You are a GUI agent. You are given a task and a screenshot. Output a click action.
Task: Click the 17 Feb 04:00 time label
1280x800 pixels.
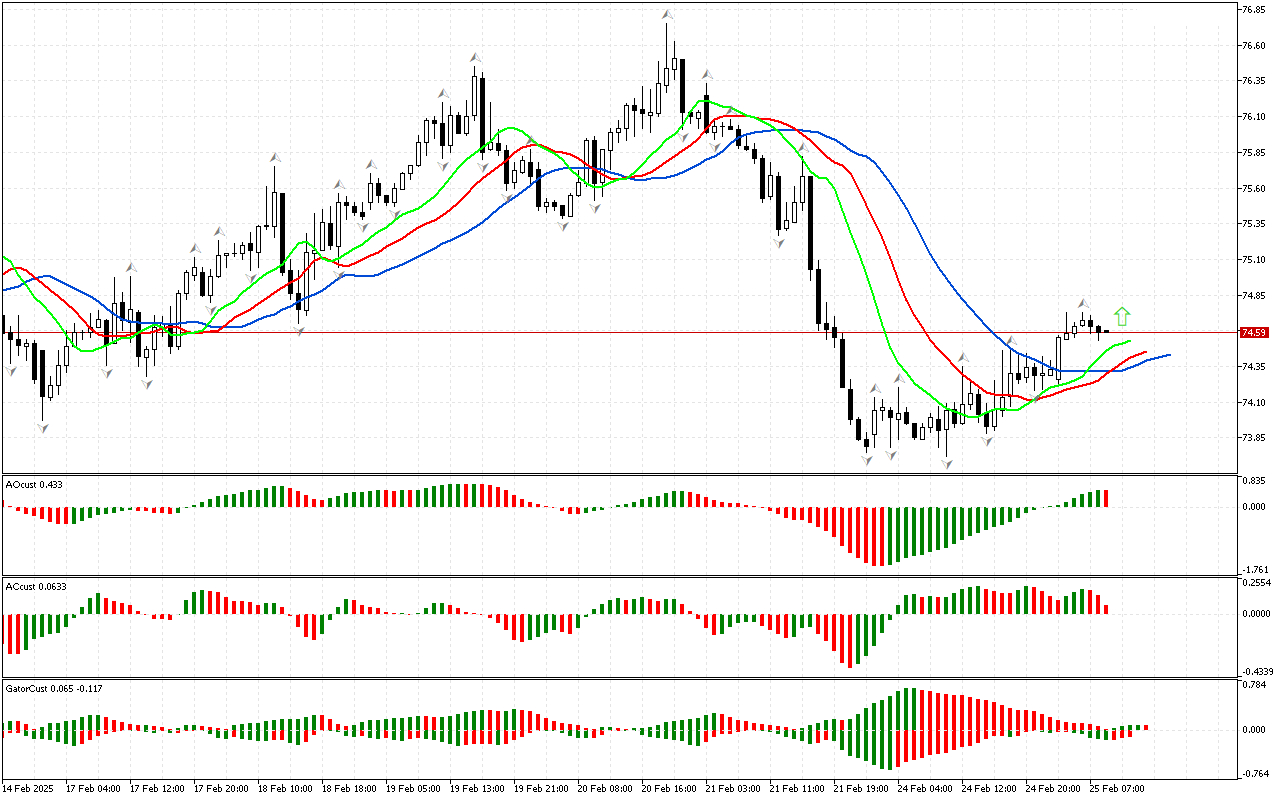[93, 788]
